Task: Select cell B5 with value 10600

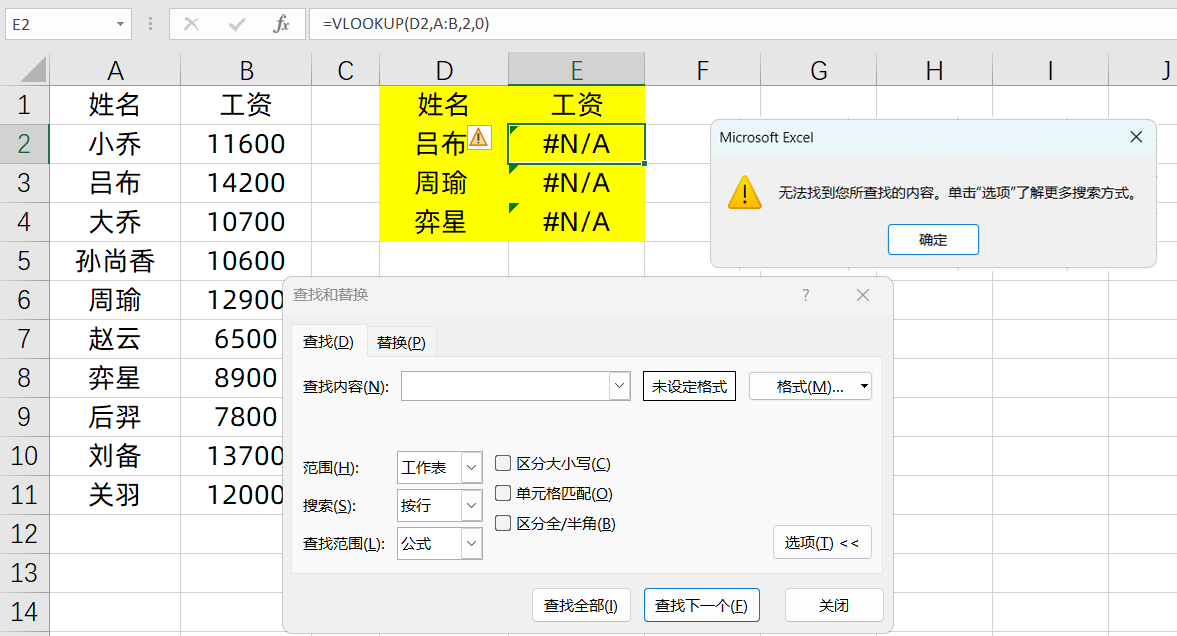Action: pos(246,261)
